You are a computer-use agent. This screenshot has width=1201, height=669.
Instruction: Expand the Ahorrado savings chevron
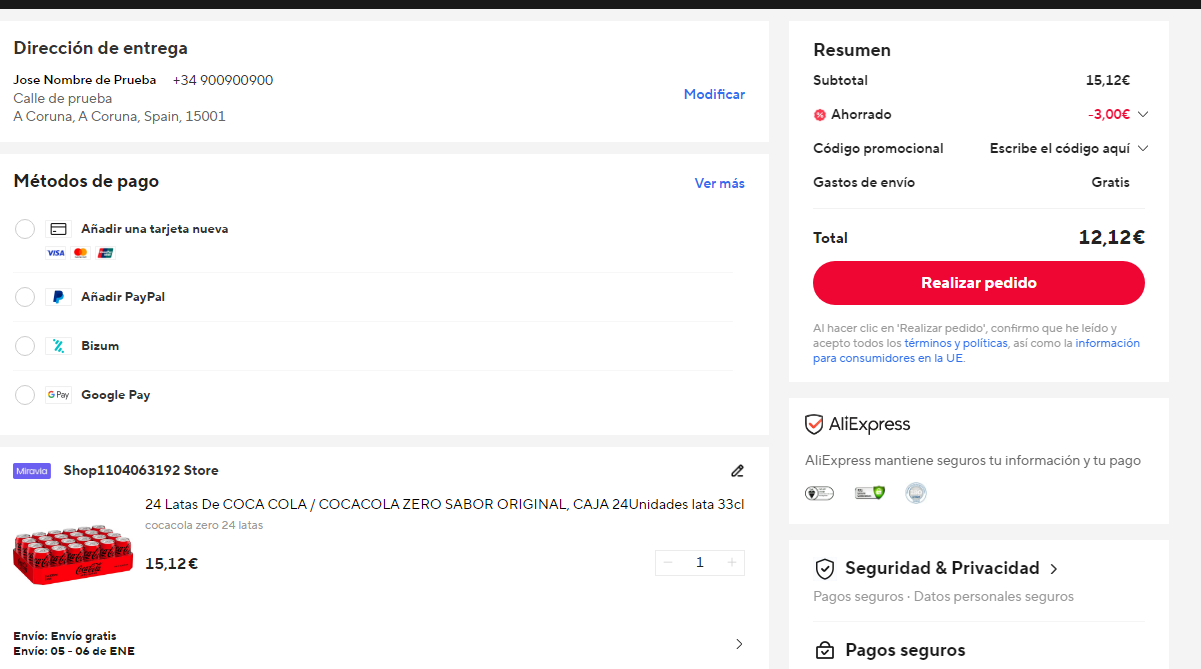[x=1143, y=114]
